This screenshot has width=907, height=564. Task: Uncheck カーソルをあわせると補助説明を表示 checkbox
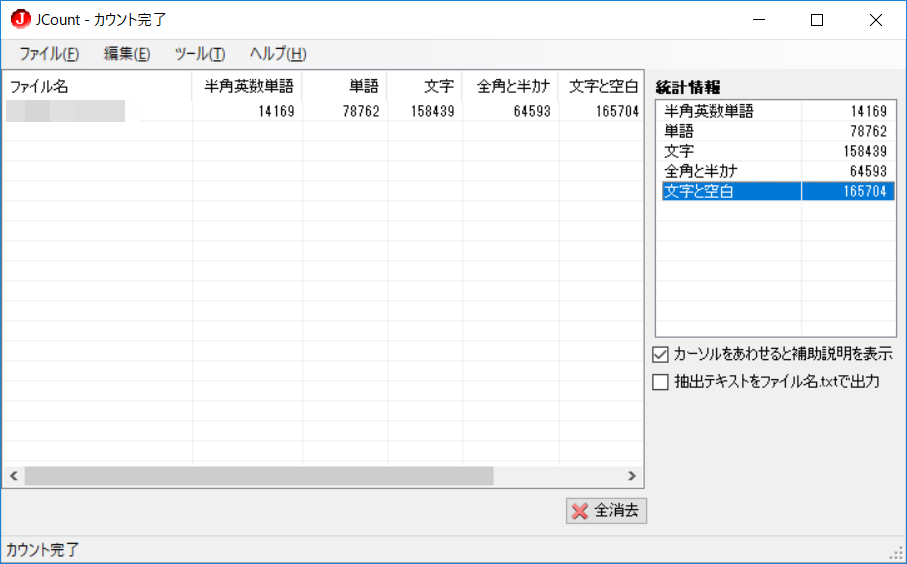660,355
